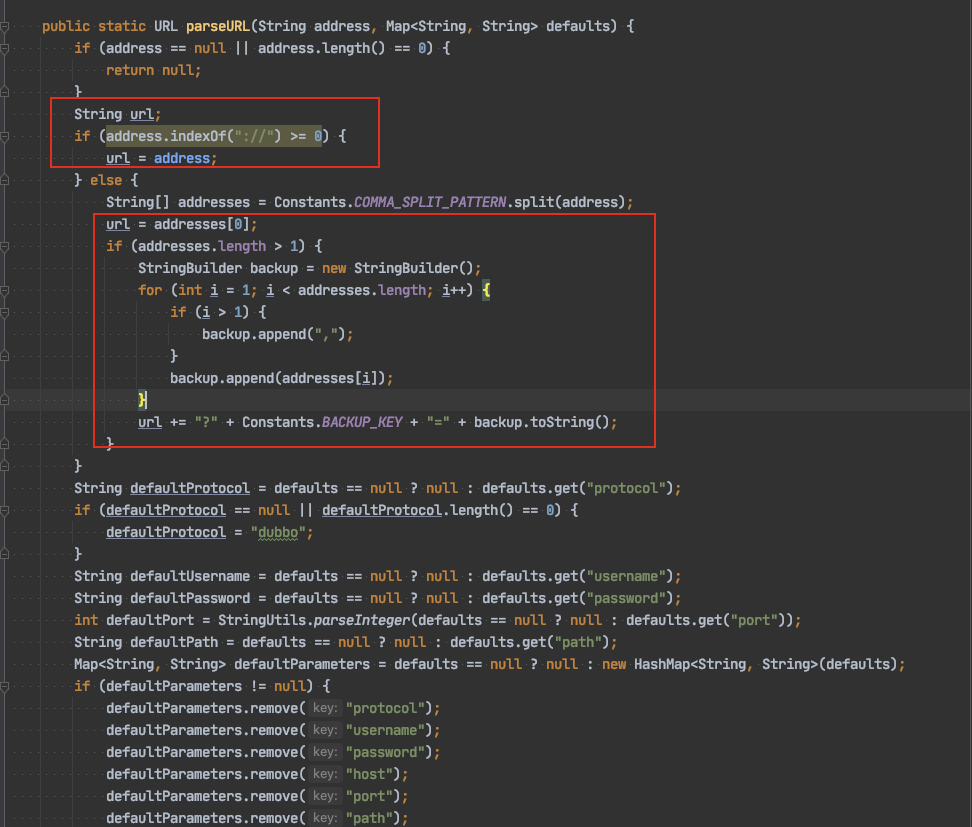Click the highlighted closing brace of for loop
This screenshot has height=827, width=972.
tap(142, 400)
